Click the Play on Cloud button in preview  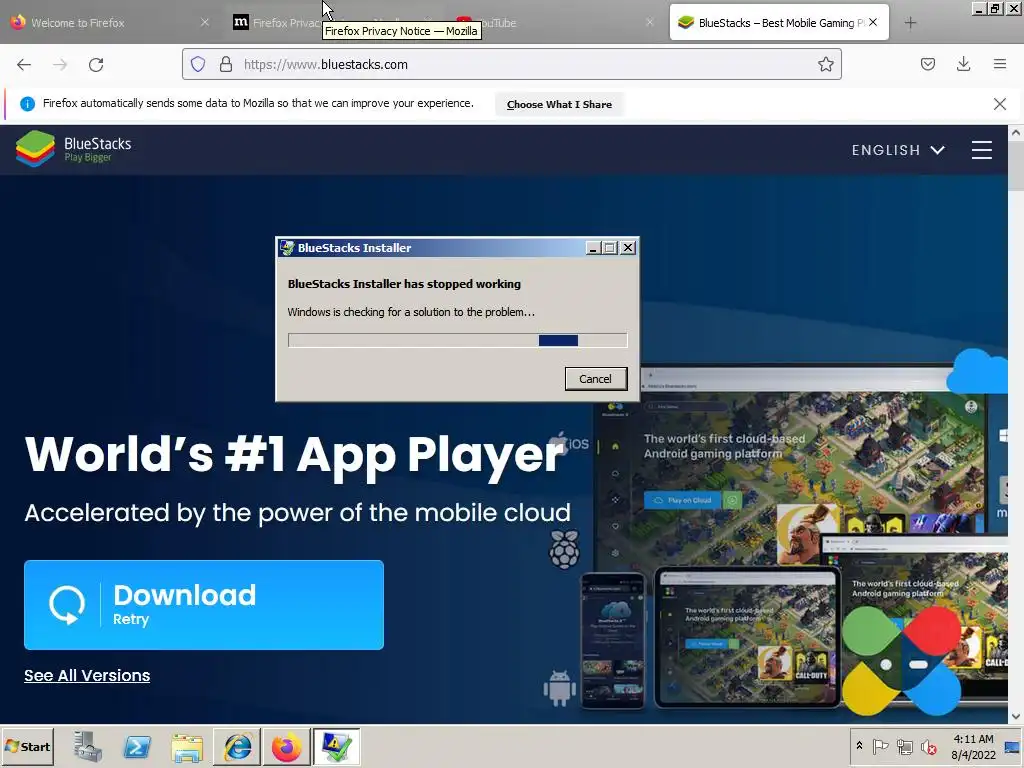tap(683, 500)
